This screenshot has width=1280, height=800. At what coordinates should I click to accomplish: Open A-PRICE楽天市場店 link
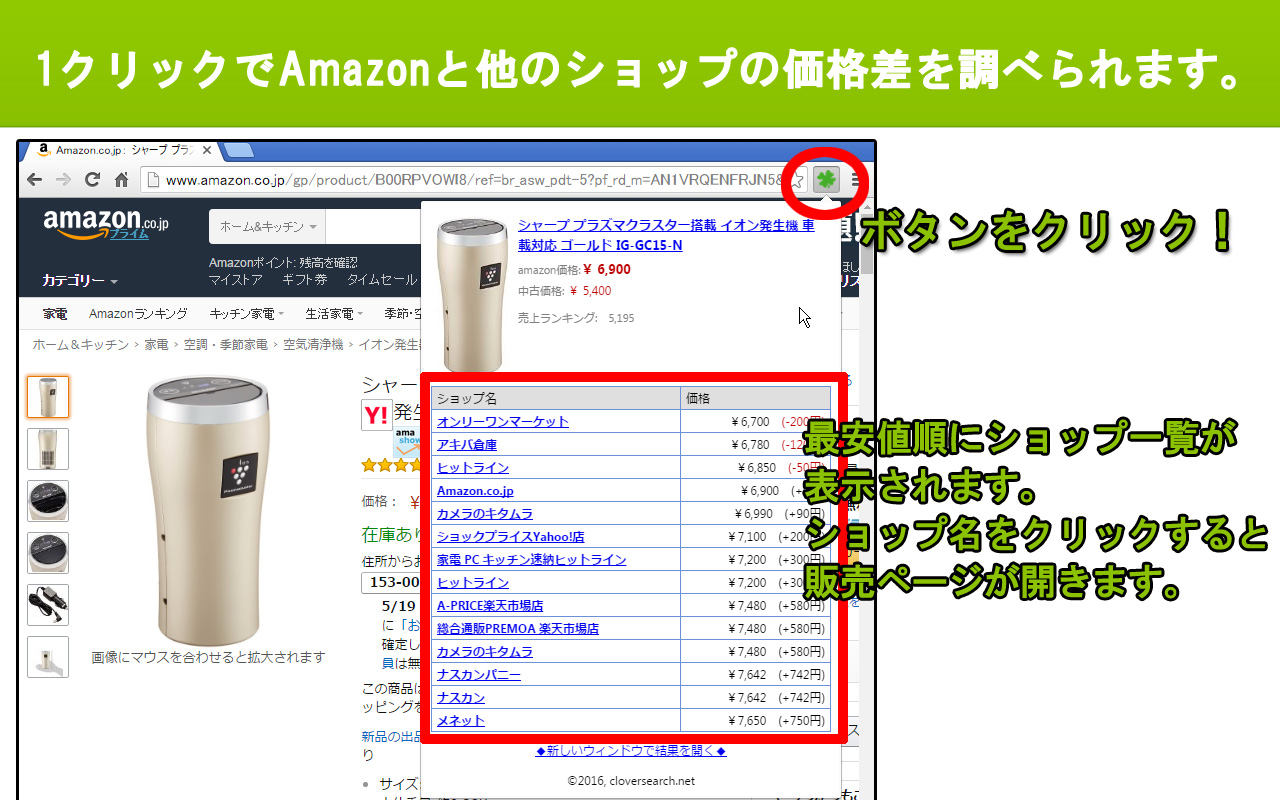[490, 606]
